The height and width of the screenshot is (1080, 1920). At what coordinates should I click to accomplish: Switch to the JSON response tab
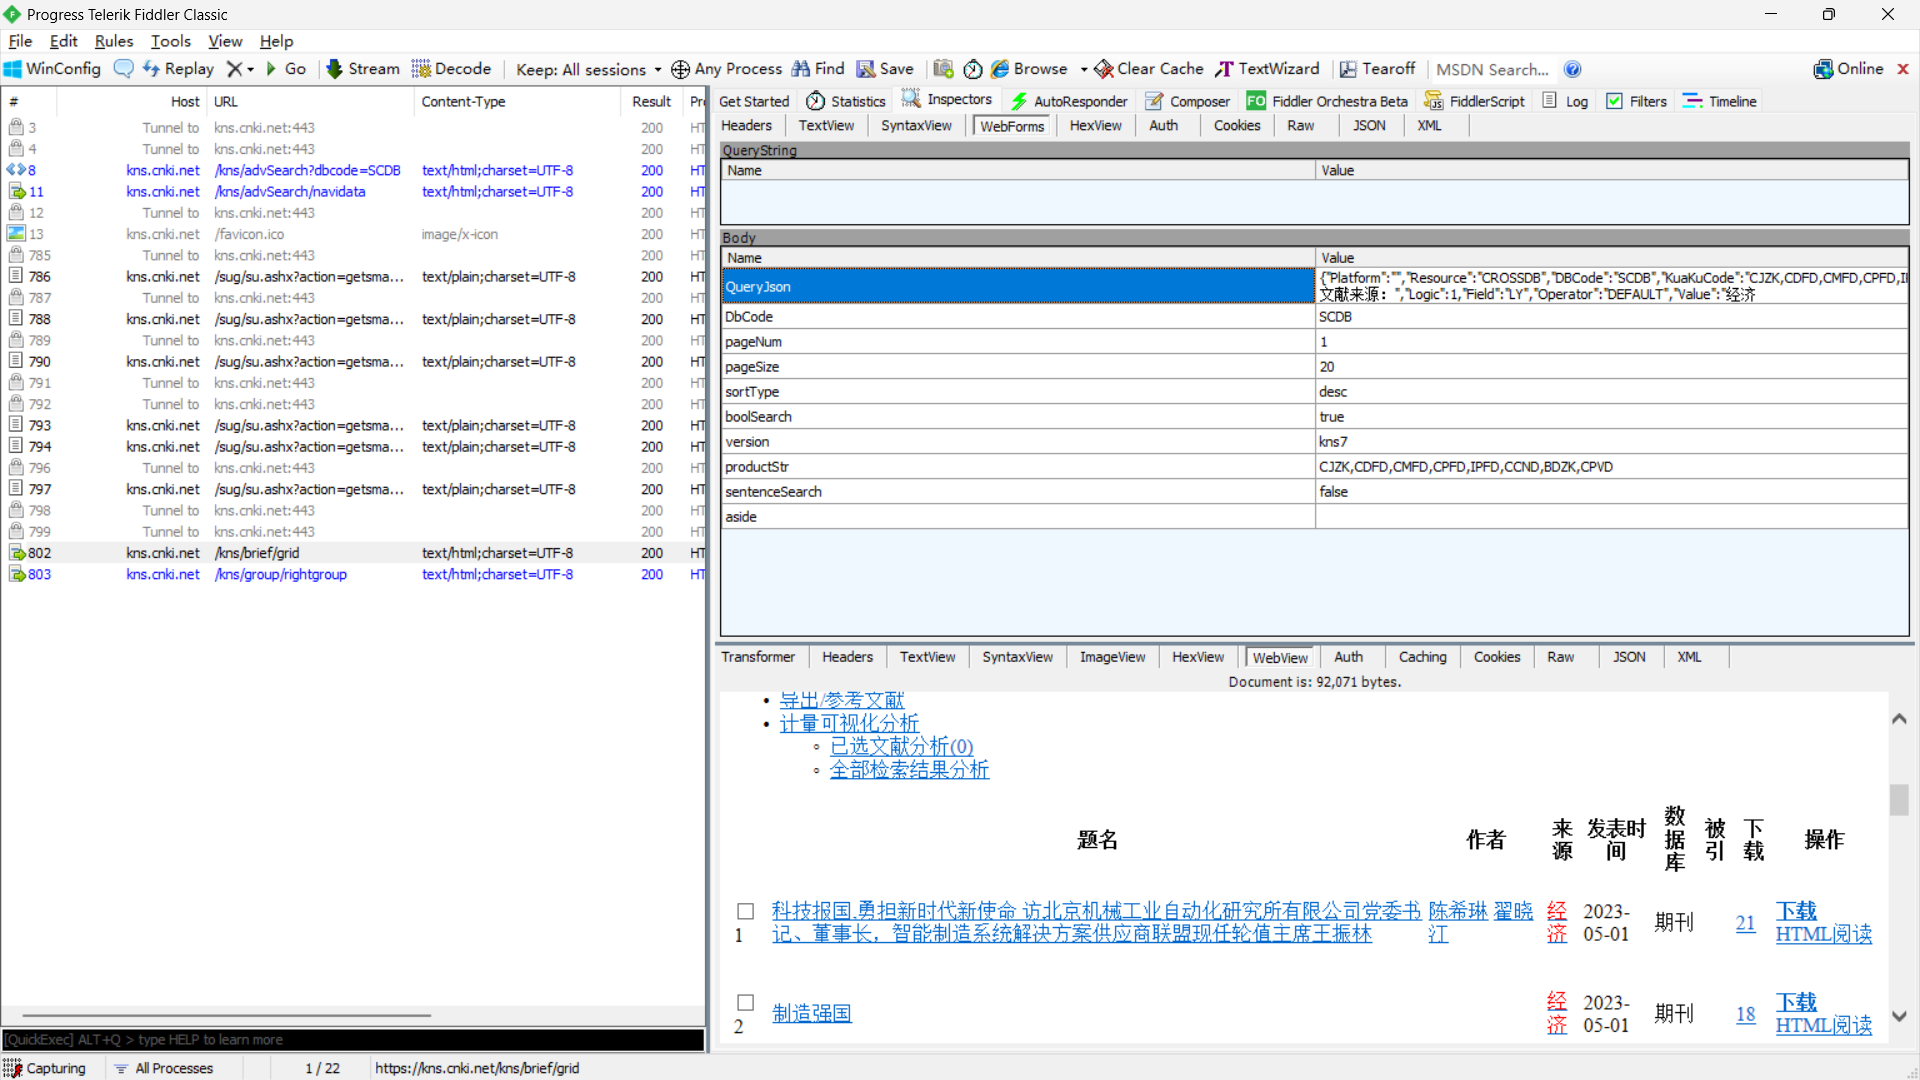coord(1630,655)
